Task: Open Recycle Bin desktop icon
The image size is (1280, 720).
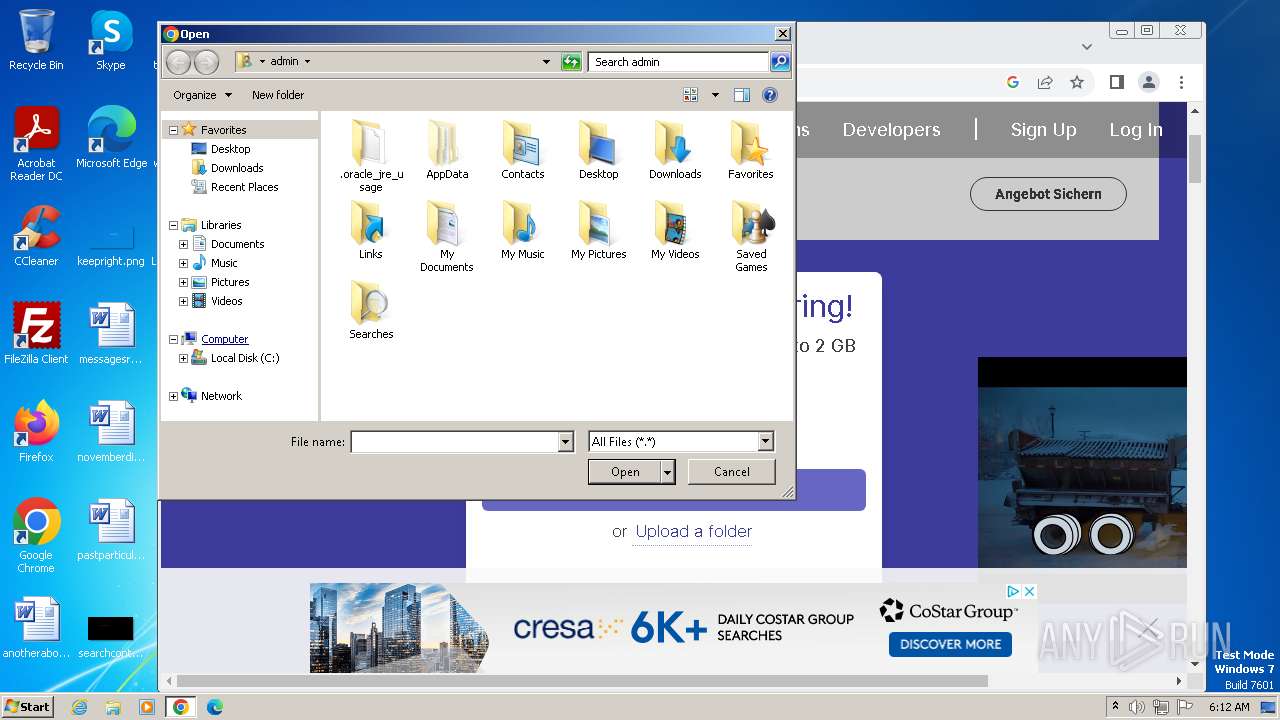Action: (36, 40)
